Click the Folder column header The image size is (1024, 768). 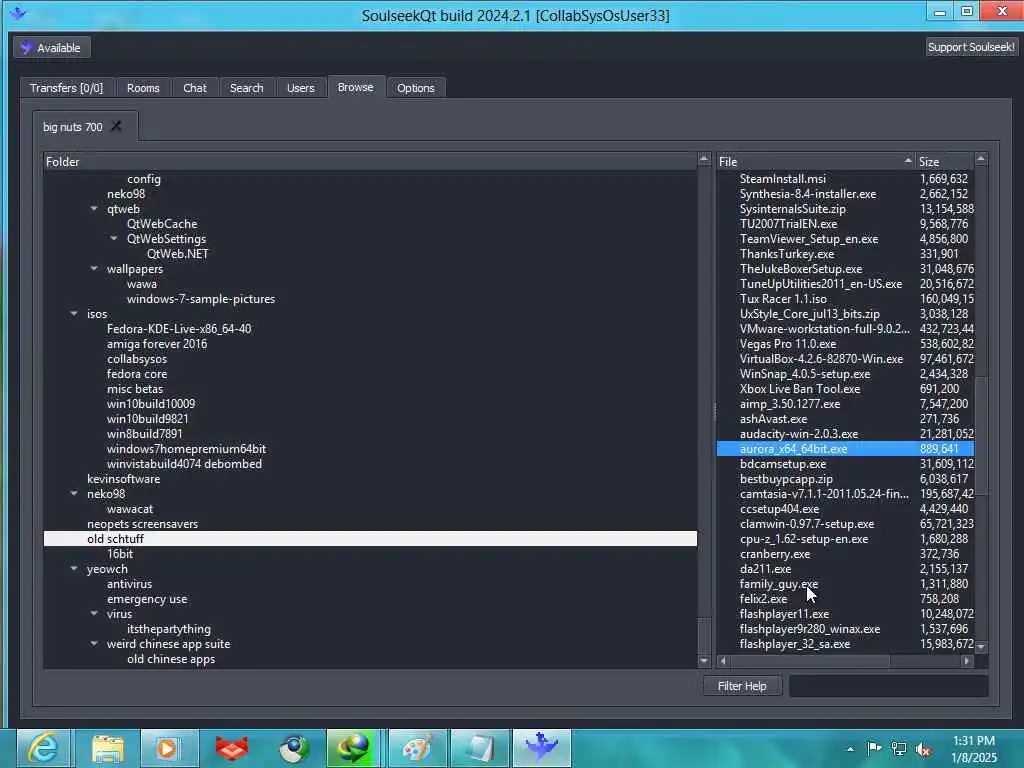[x=370, y=161]
